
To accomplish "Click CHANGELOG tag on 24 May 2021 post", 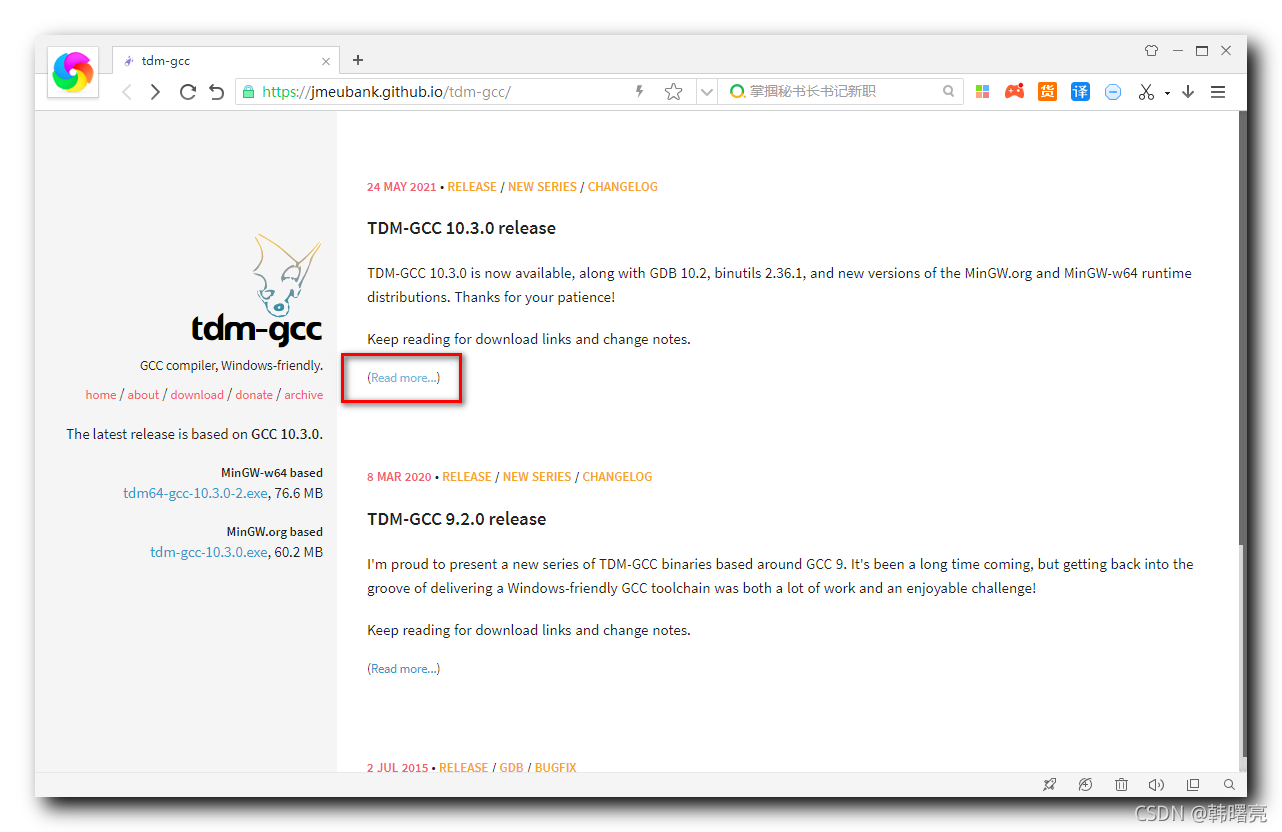I will 623,187.
